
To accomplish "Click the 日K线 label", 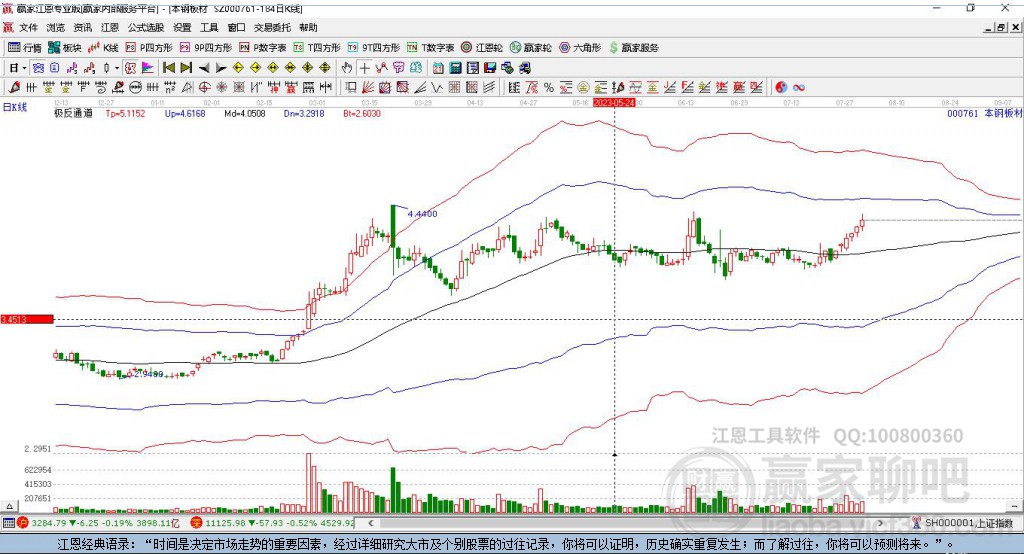I will (16, 108).
